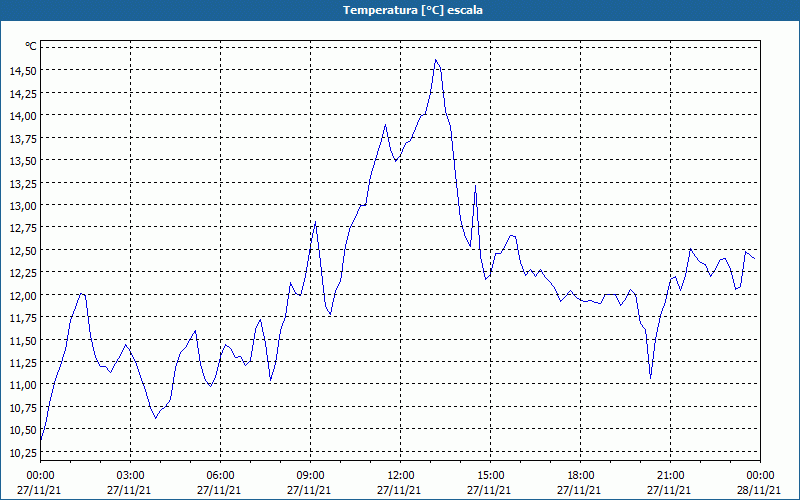
Task: Select the 11,25 y-axis label
Action: point(23,362)
